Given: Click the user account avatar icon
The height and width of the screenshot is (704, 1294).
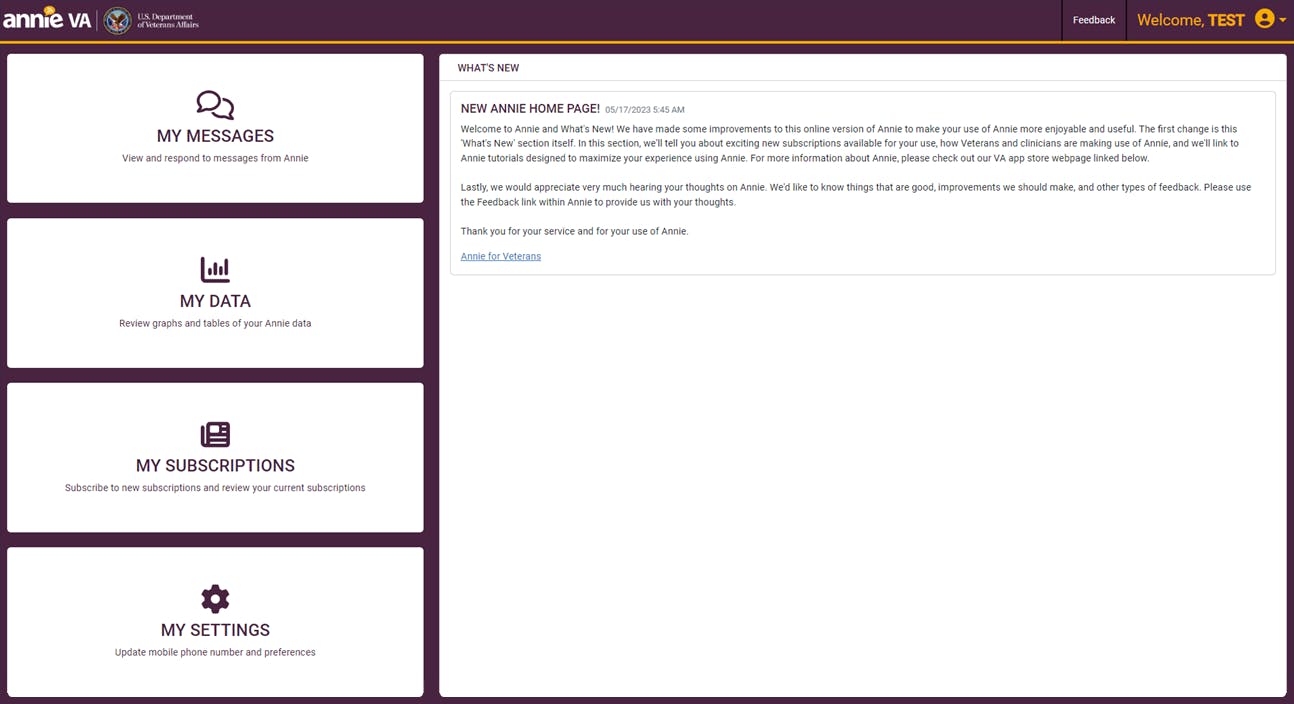Looking at the screenshot, I should 1264,19.
